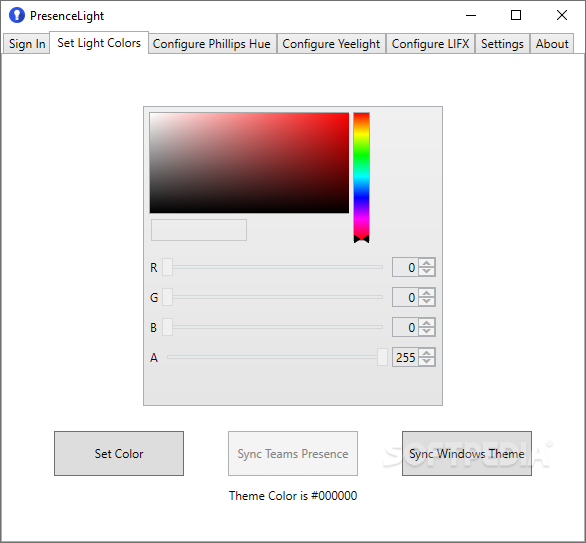Click the B slider track
This screenshot has height=543, width=586.
pyautogui.click(x=277, y=327)
